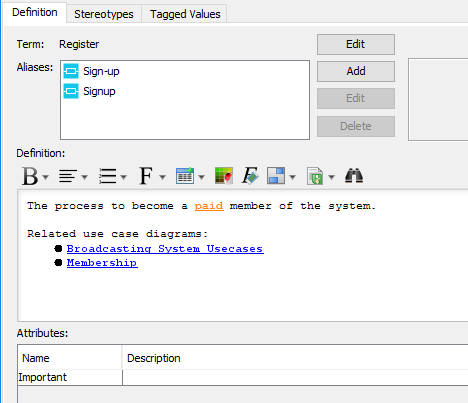Expand the image options dropdown arrow

click(x=292, y=177)
